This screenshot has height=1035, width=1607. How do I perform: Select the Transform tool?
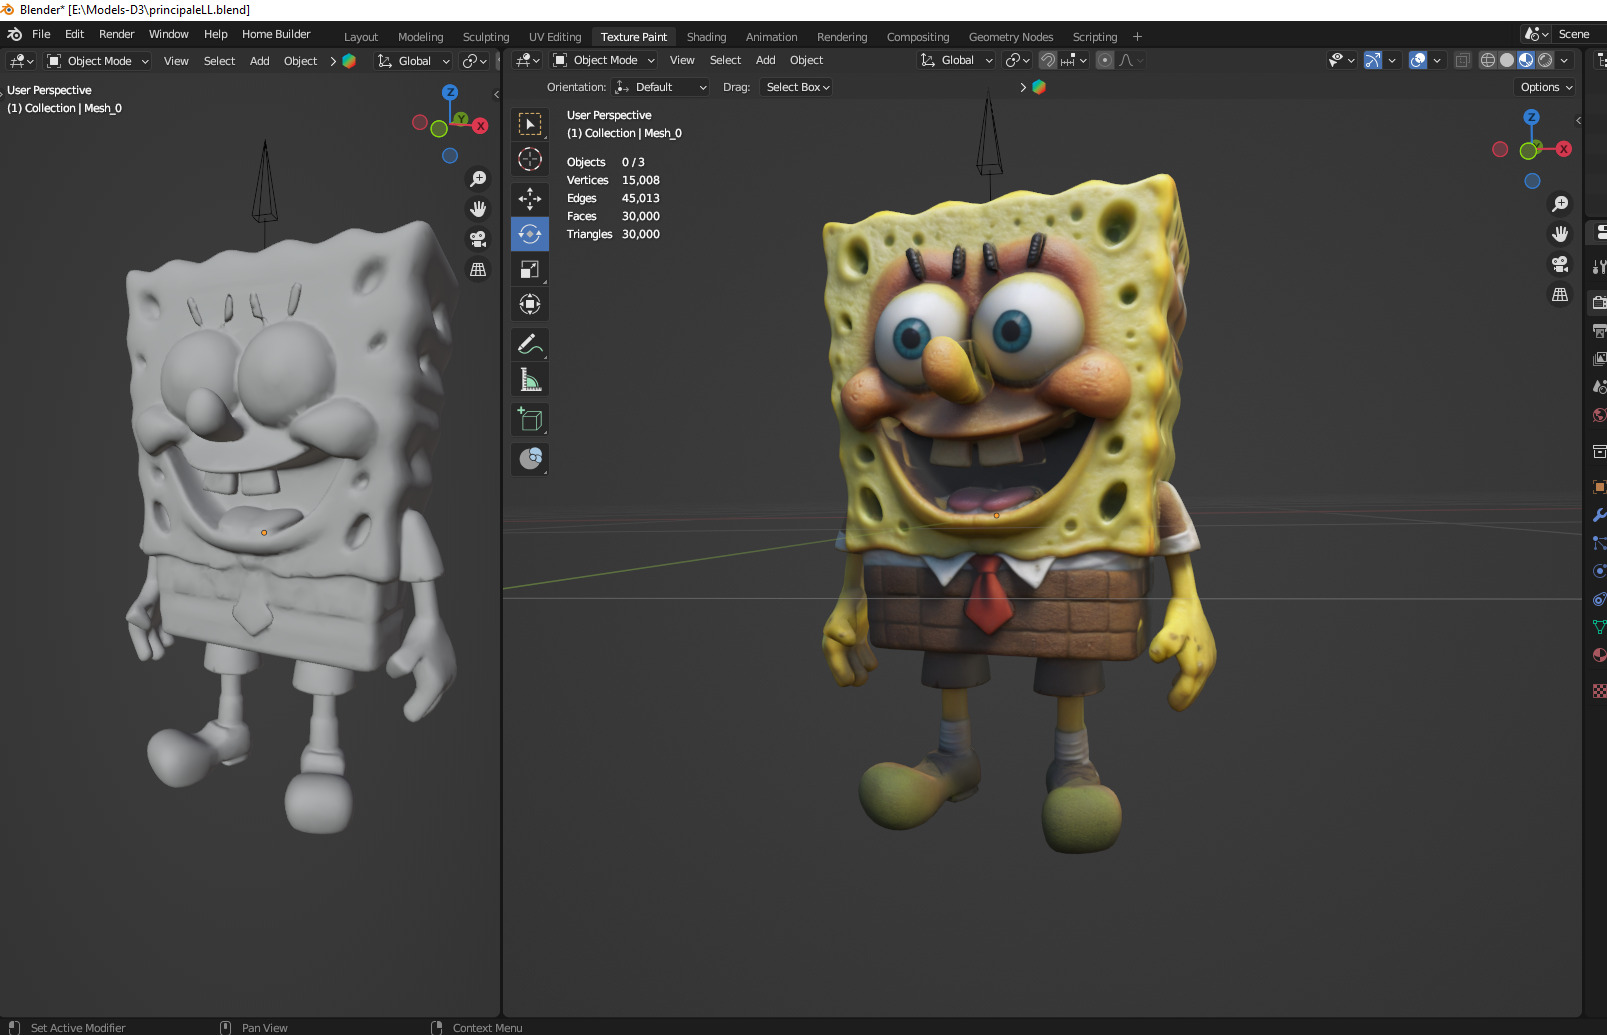coord(530,304)
